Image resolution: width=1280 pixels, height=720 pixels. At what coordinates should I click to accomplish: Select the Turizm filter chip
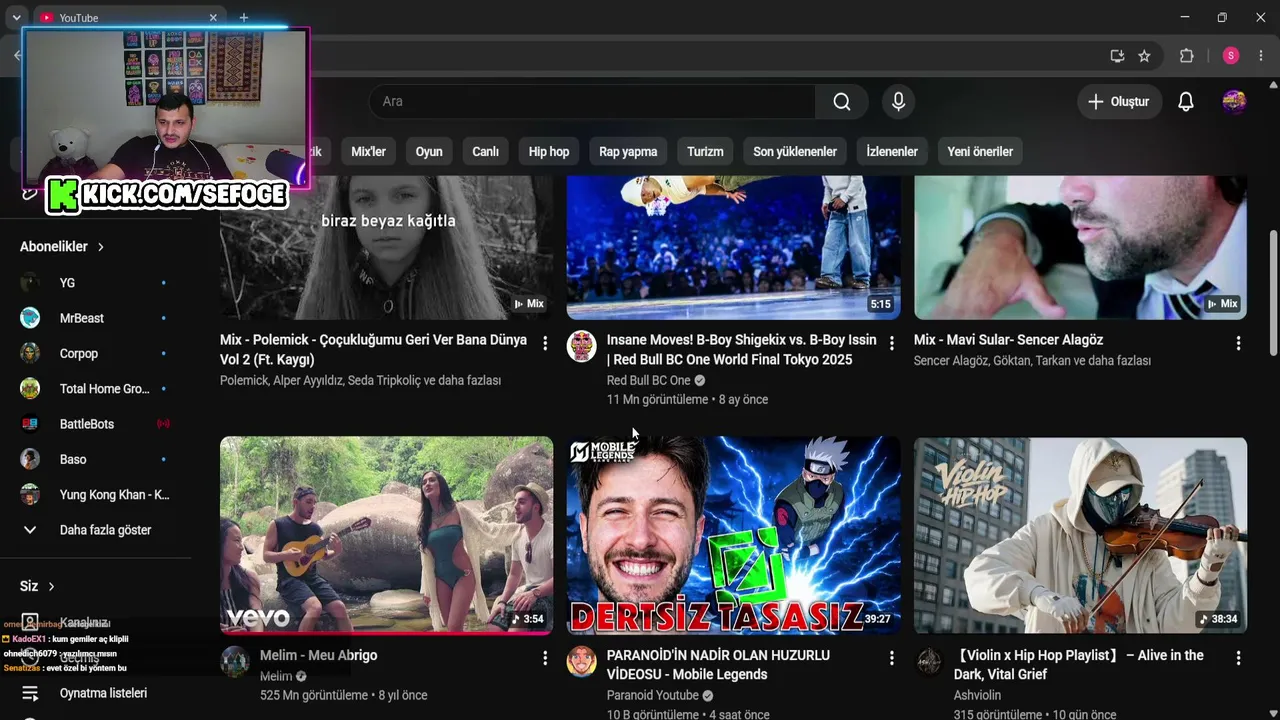tap(705, 152)
